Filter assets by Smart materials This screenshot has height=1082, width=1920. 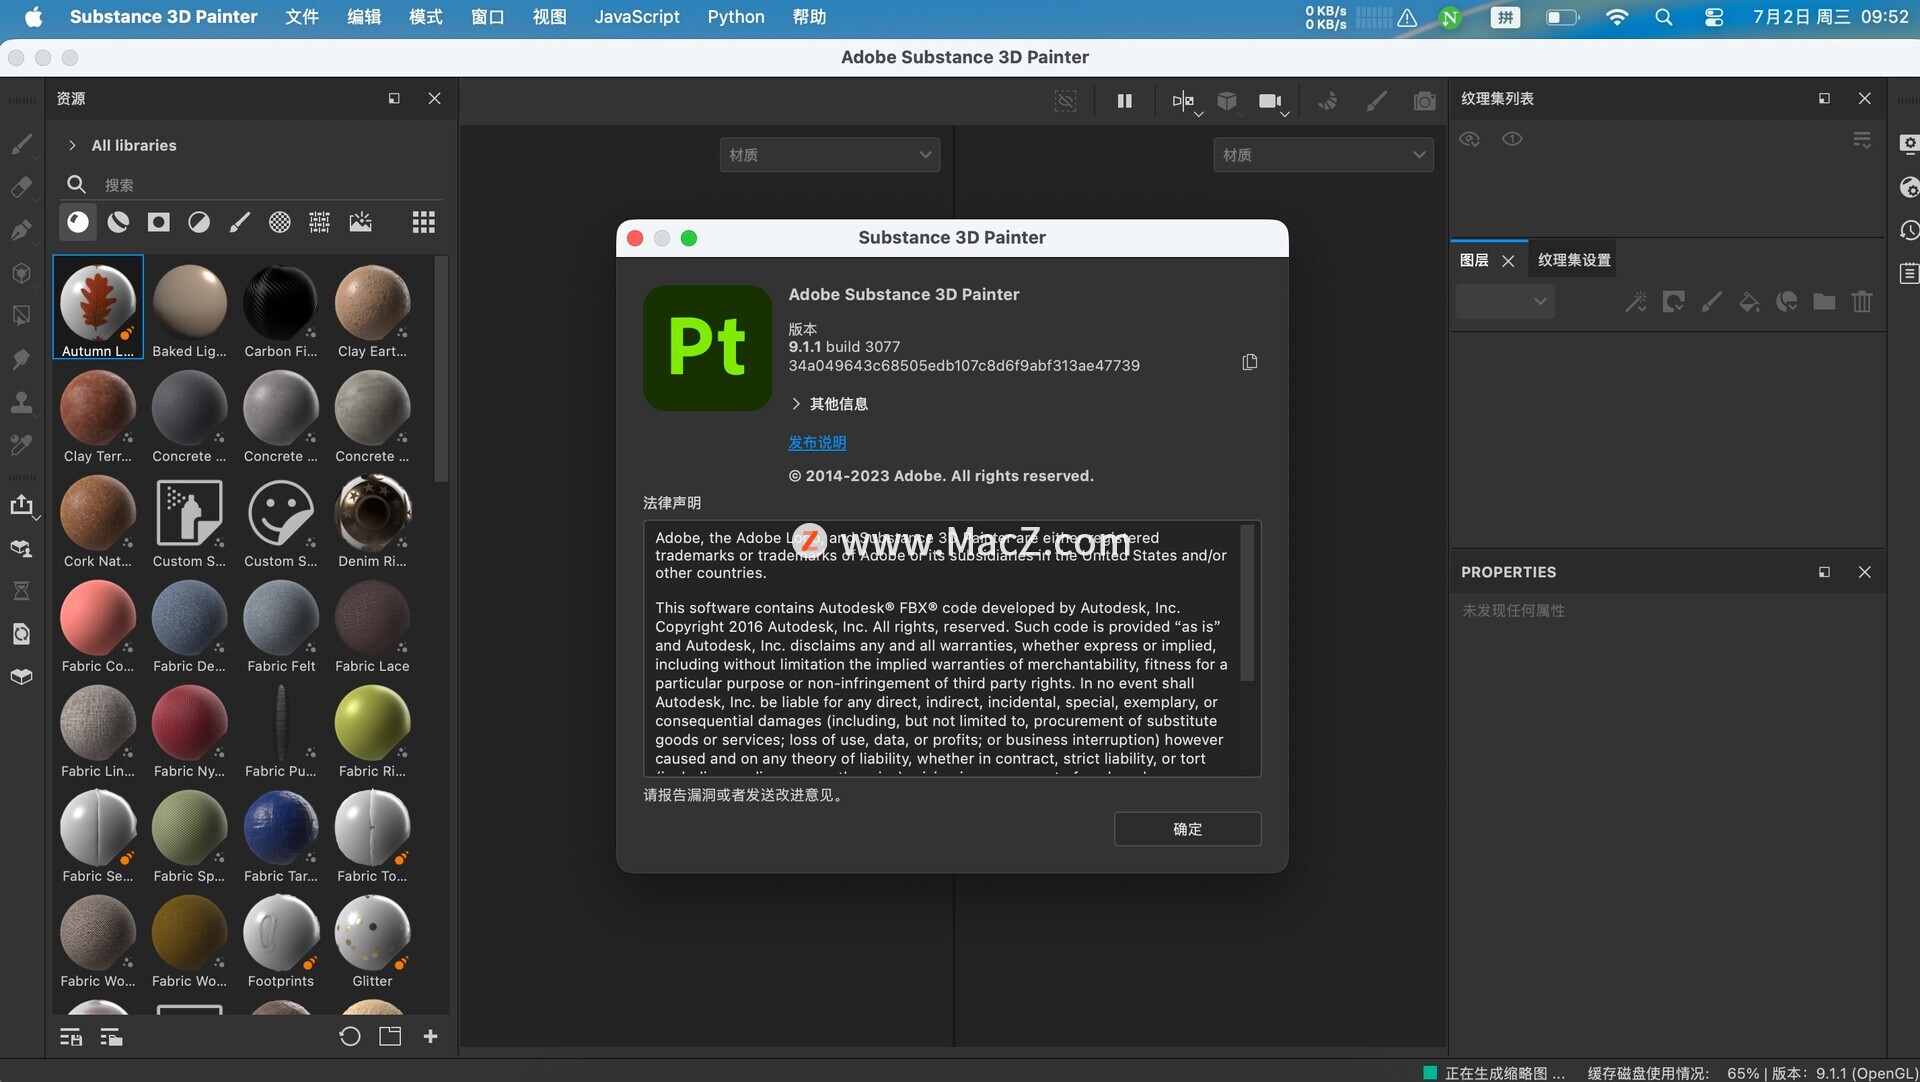pos(118,222)
